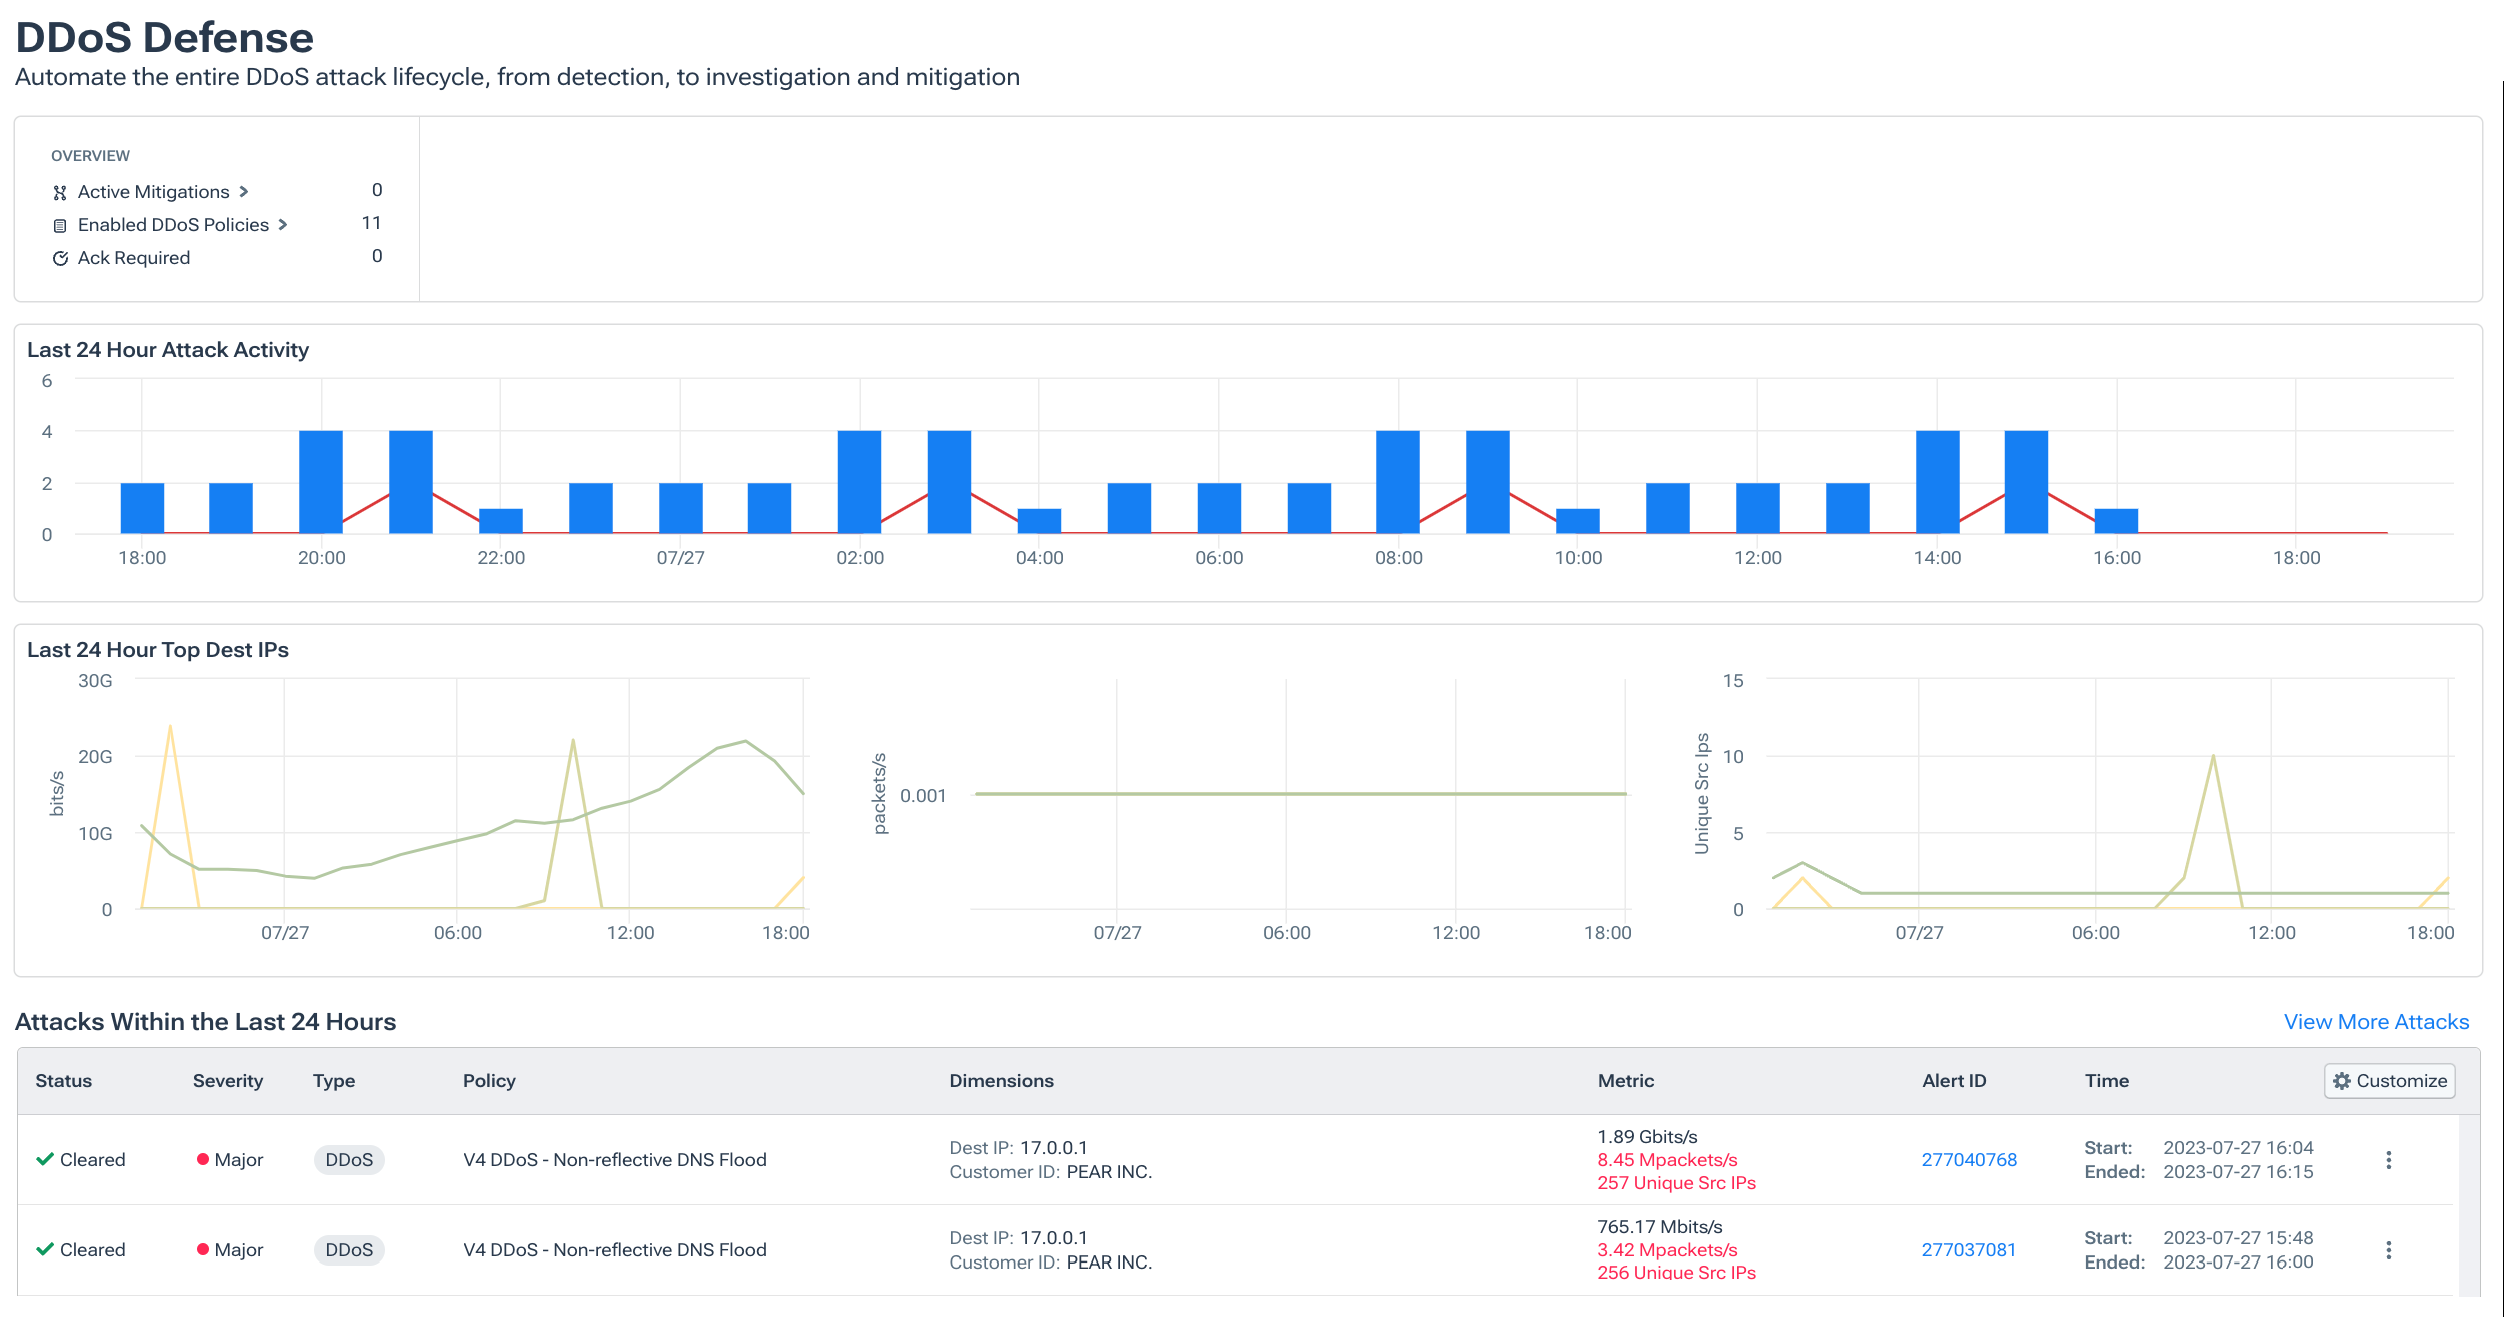Viewport: 2504px width, 1317px height.
Task: Click the gear icon on the Customize button
Action: 2341,1081
